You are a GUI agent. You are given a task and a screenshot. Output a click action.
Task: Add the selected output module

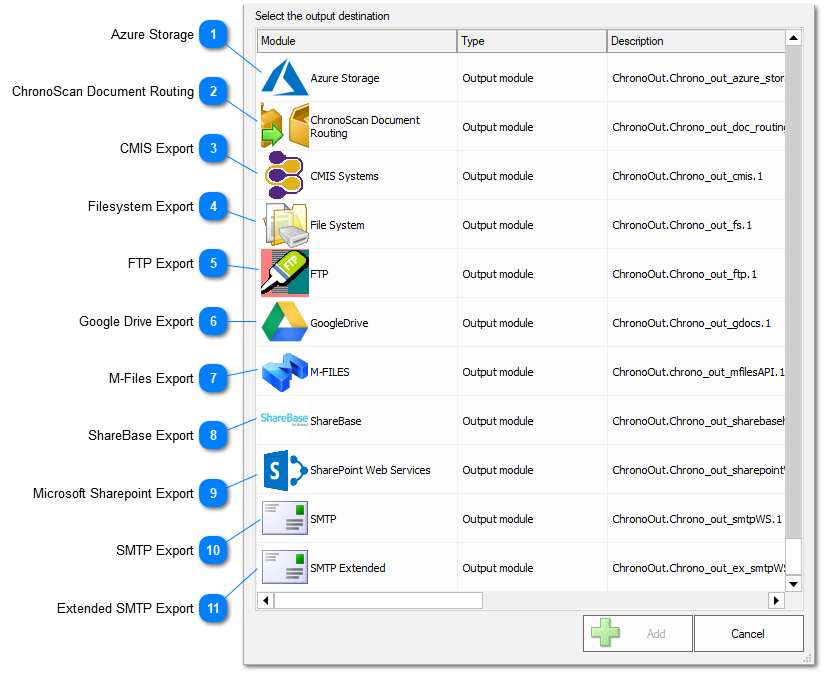(637, 634)
